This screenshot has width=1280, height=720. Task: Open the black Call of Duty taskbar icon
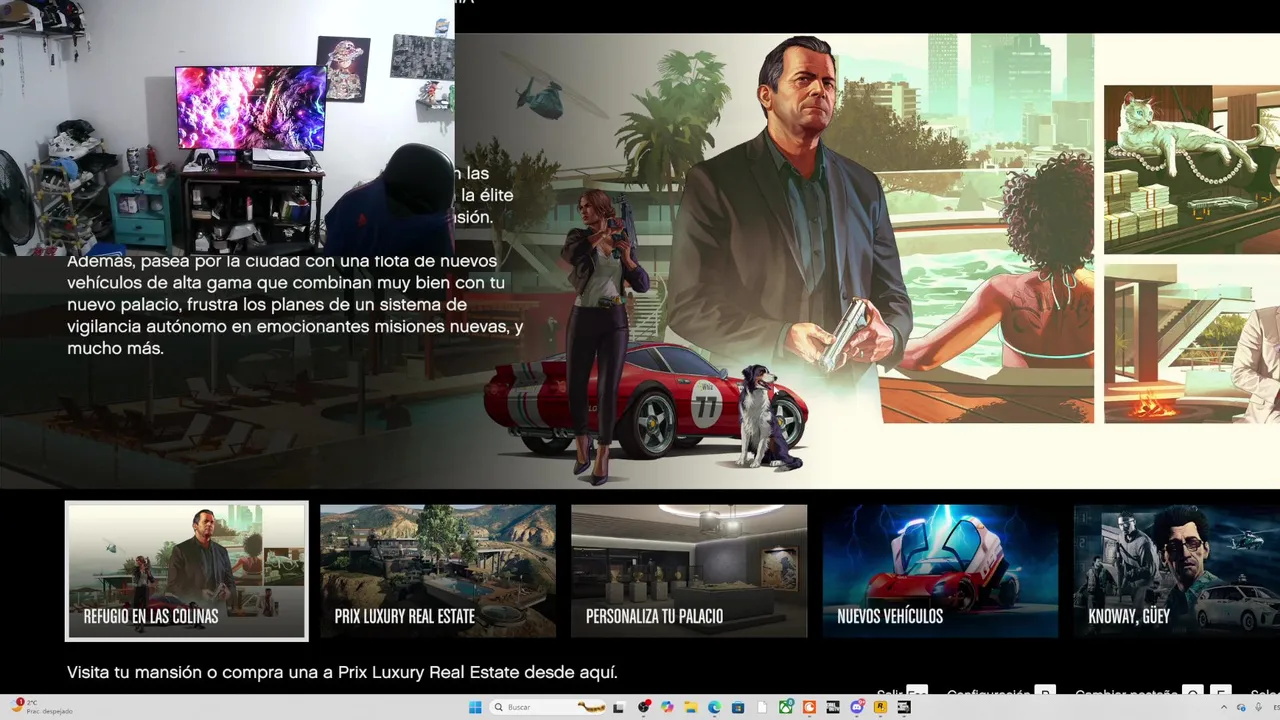(832, 707)
